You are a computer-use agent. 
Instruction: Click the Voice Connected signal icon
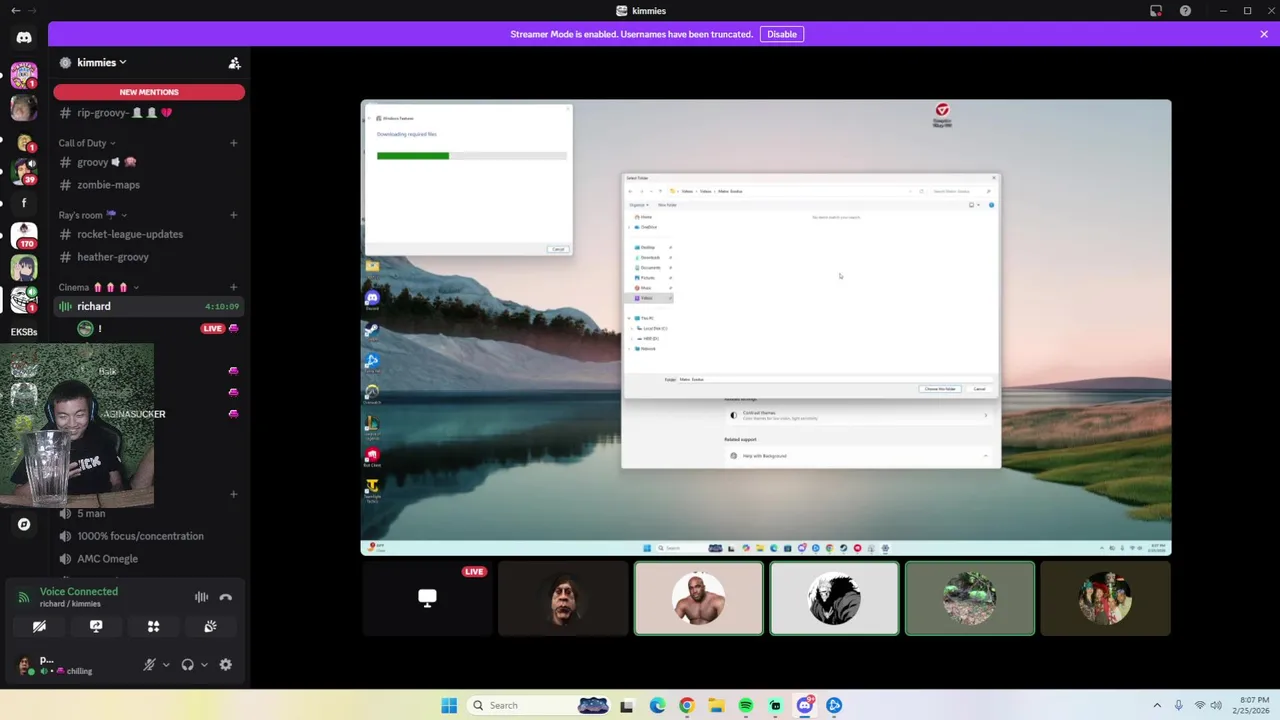tap(24, 597)
